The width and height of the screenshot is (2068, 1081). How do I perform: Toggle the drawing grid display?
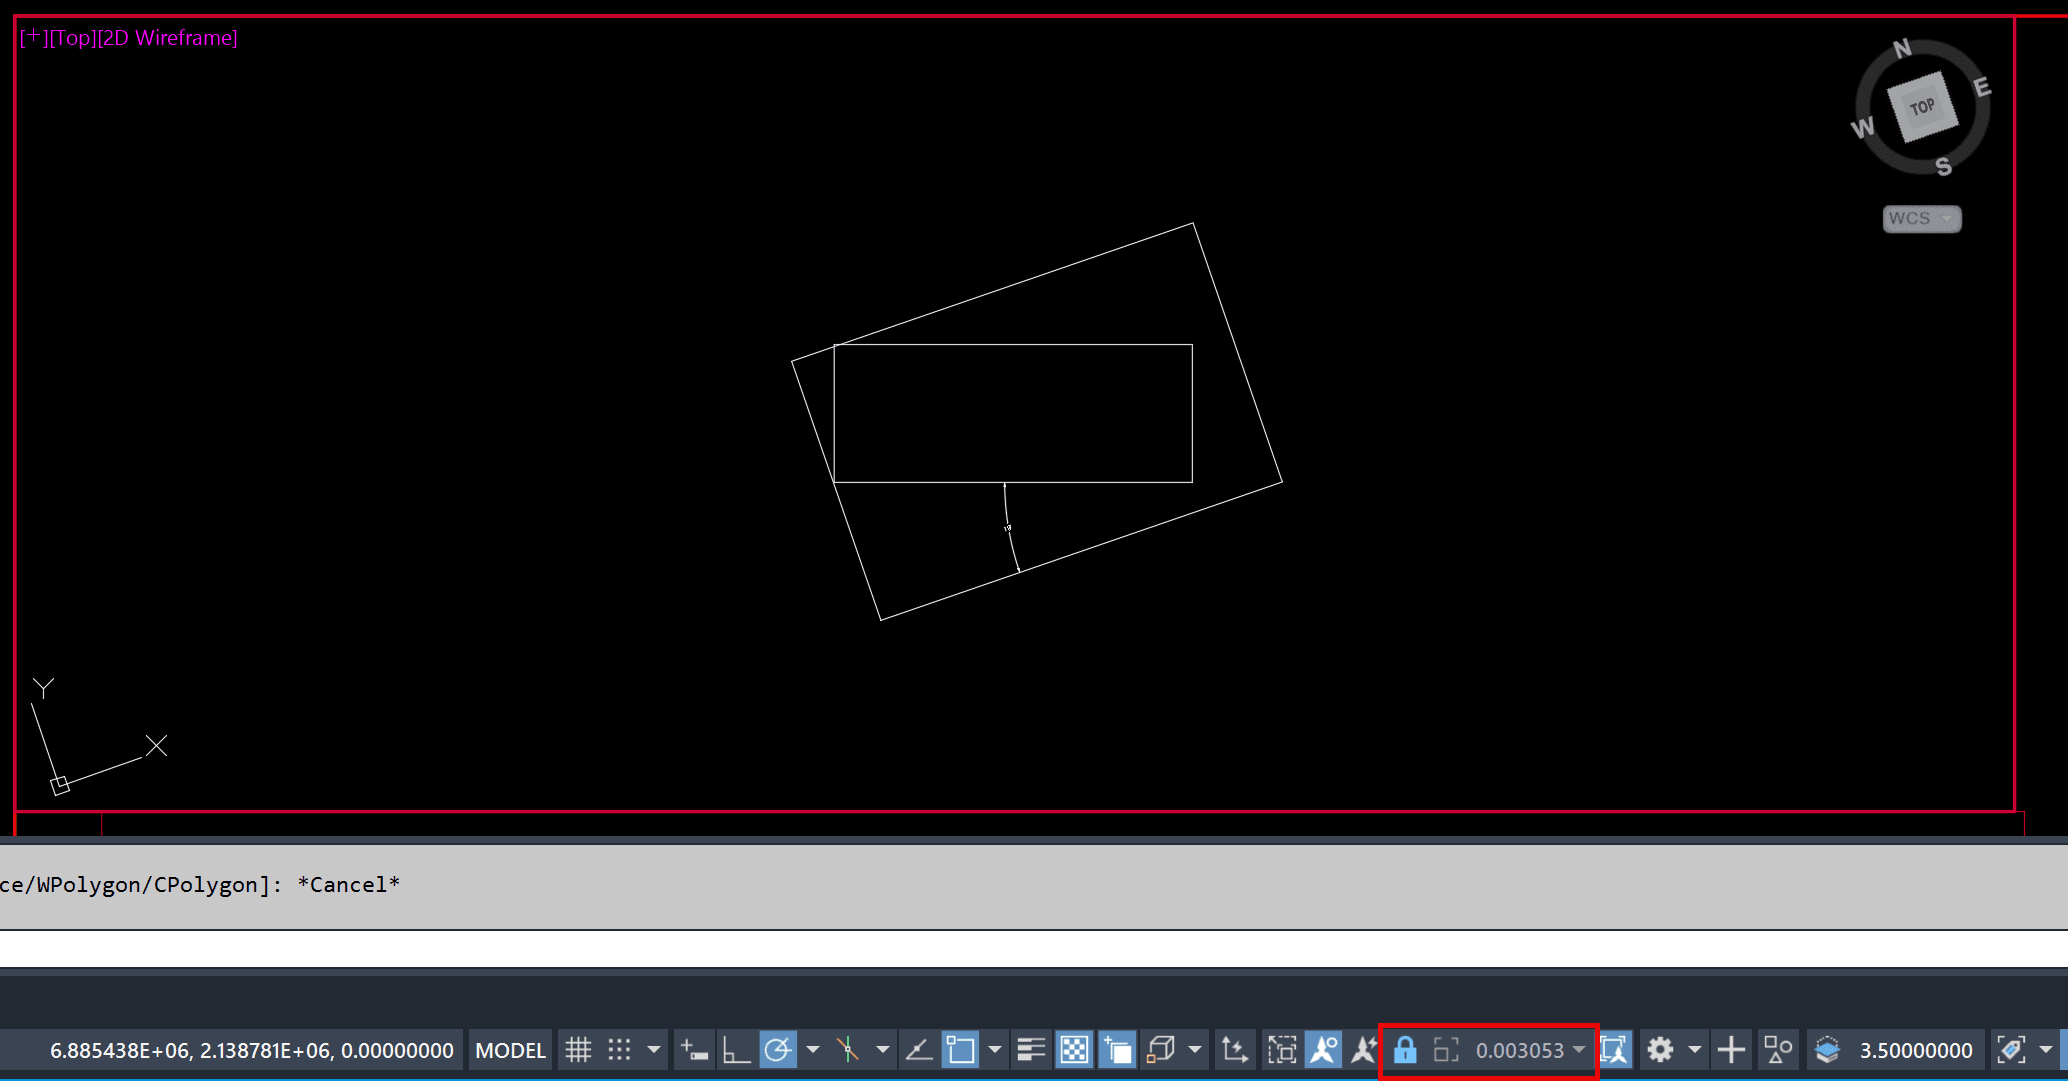(x=578, y=1050)
